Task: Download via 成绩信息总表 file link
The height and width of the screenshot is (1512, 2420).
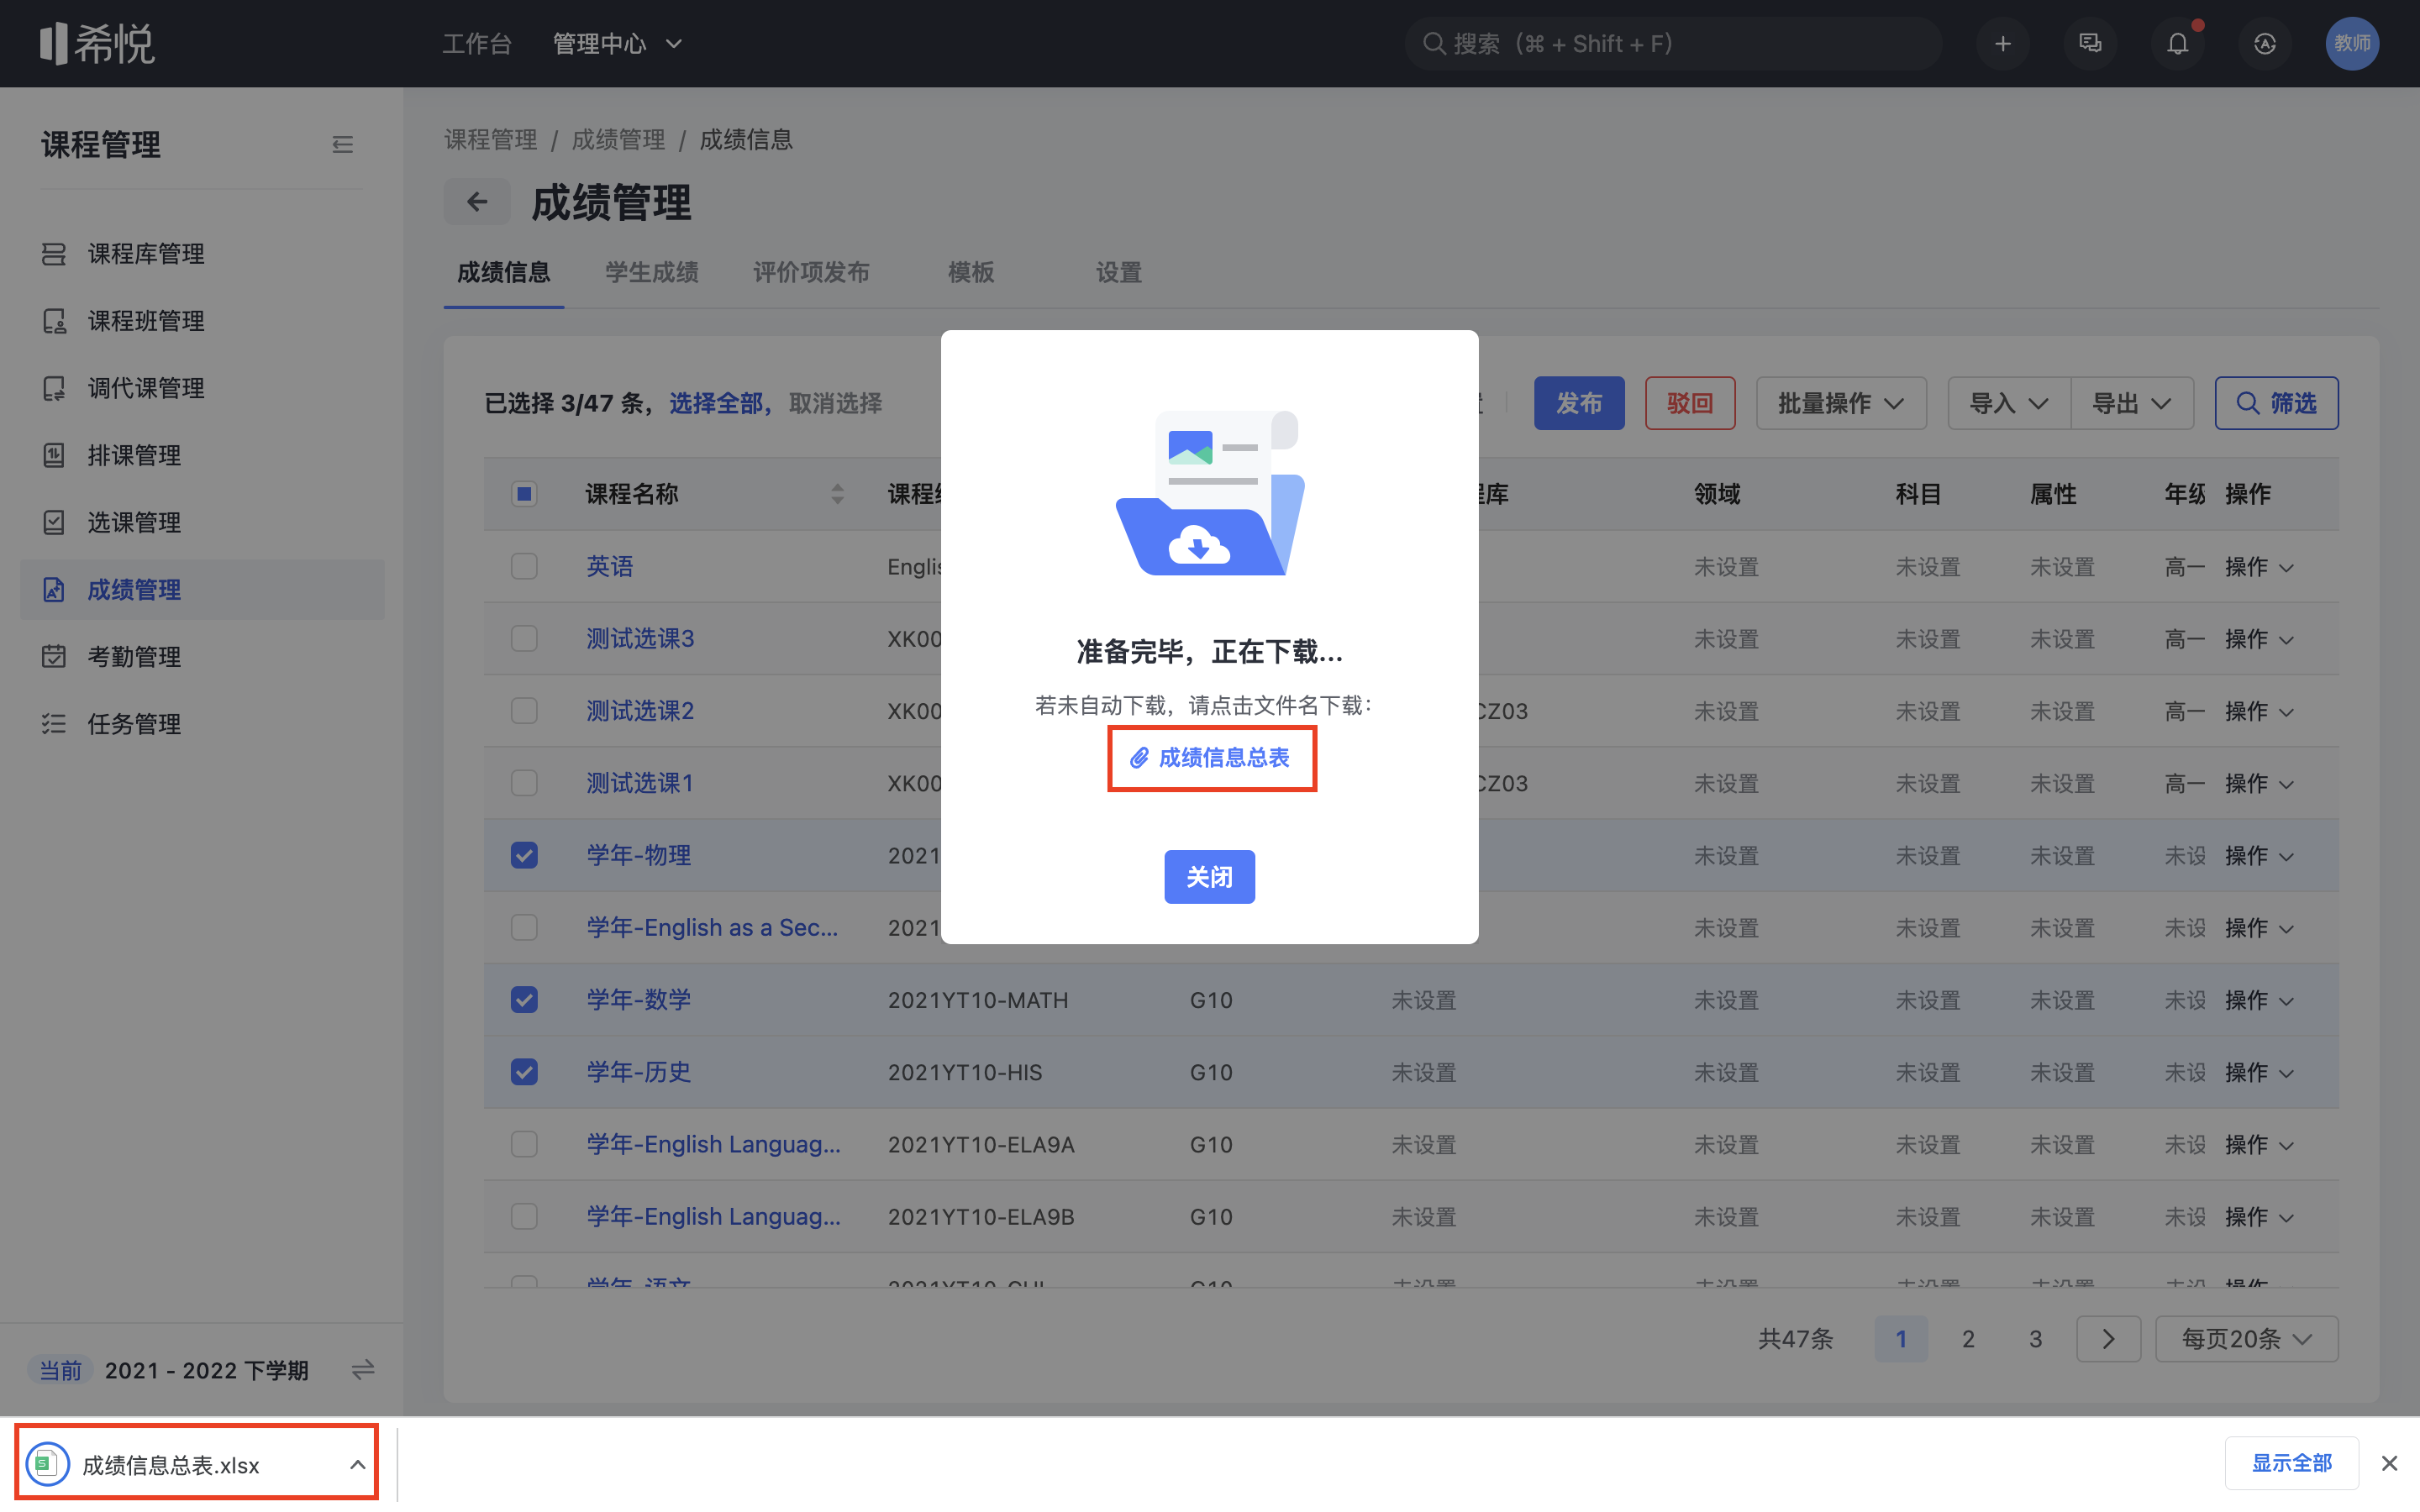Action: point(1210,758)
